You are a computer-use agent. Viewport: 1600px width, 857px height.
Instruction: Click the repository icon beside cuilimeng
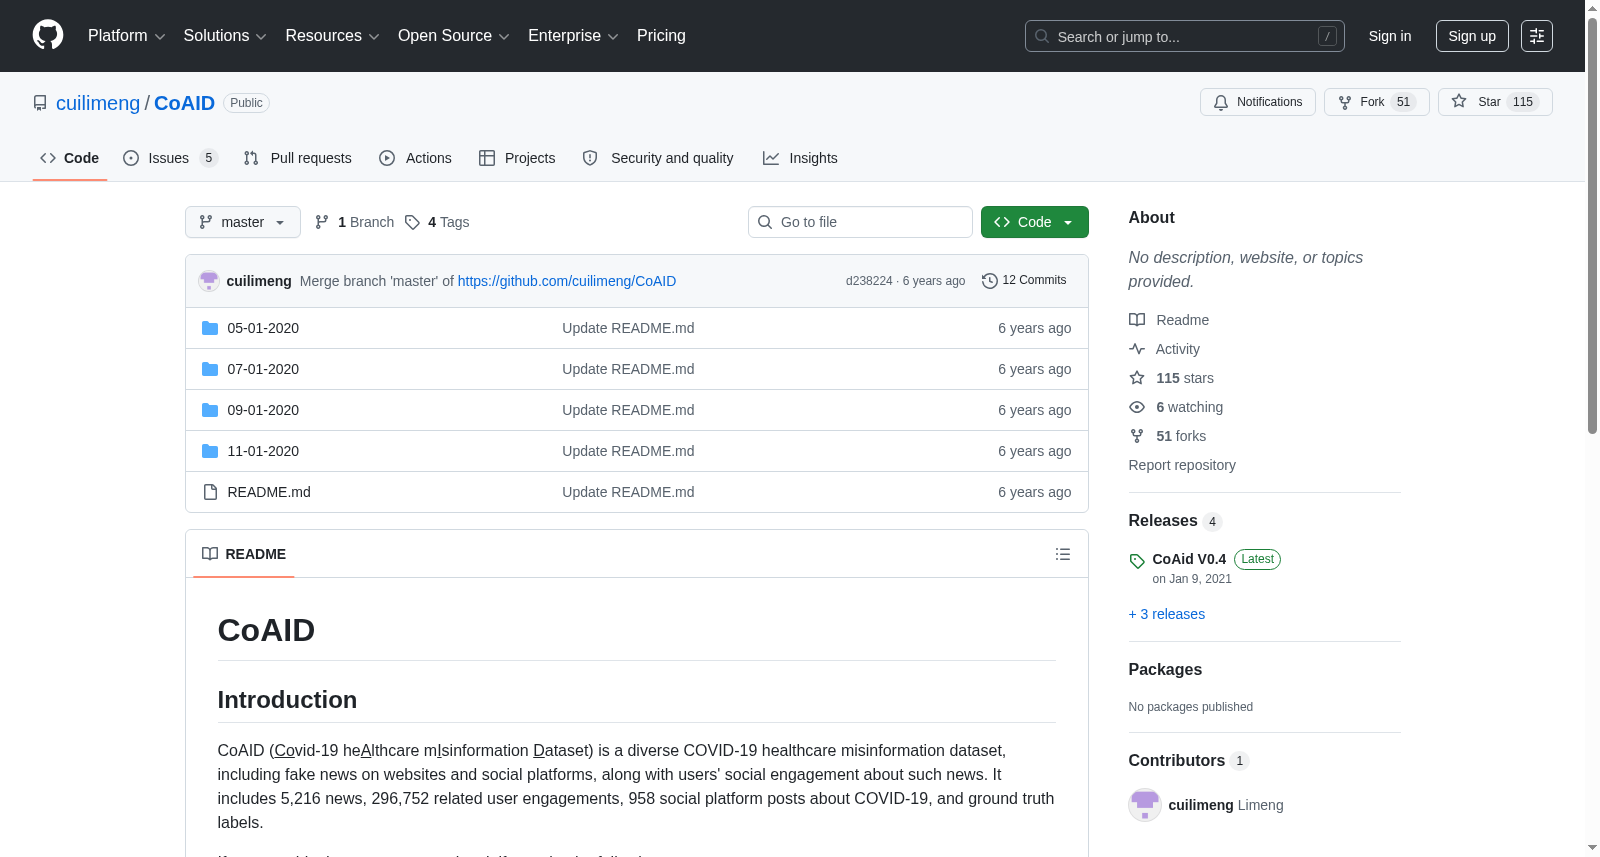point(40,103)
